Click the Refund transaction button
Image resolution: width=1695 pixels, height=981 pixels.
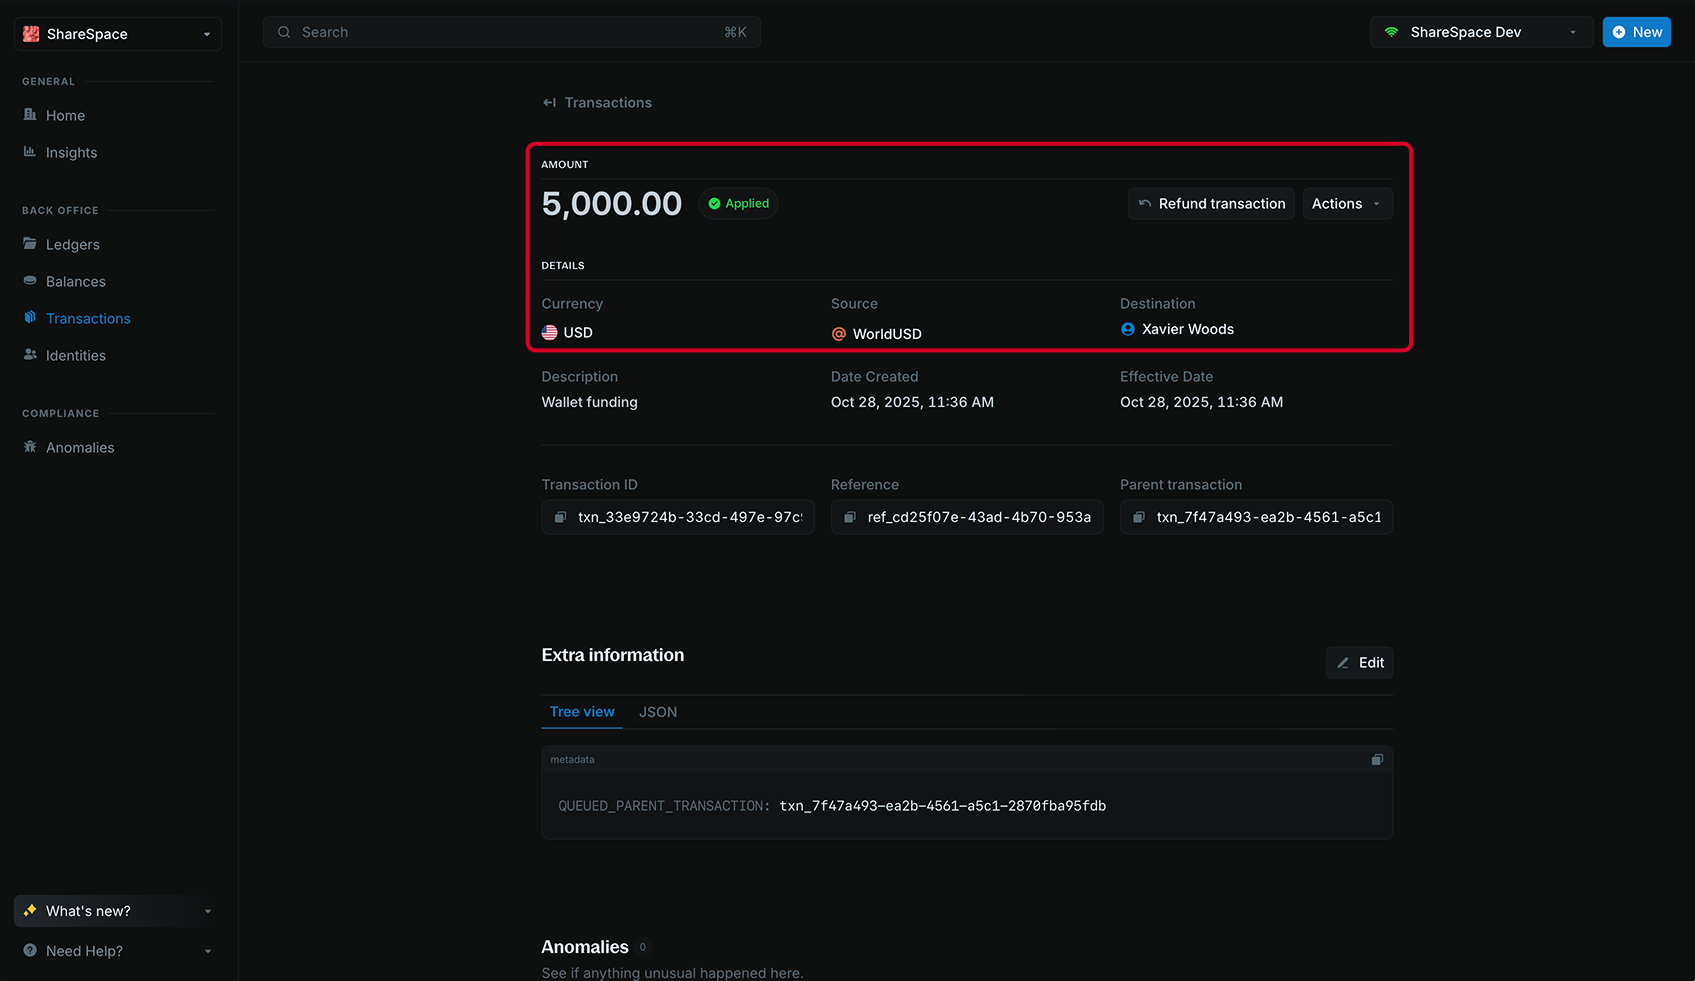click(1211, 203)
